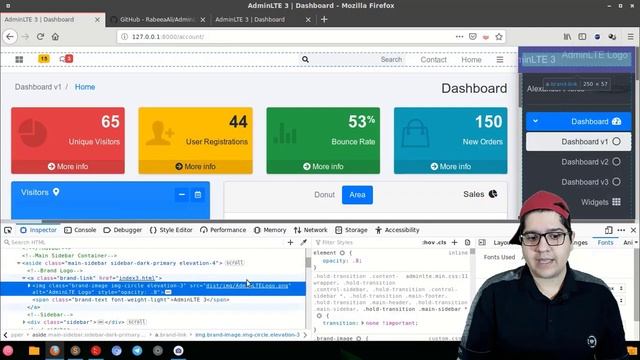Image resolution: width=640 pixels, height=360 pixels.
Task: Click More info on the New Orders card
Action: tap(451, 167)
